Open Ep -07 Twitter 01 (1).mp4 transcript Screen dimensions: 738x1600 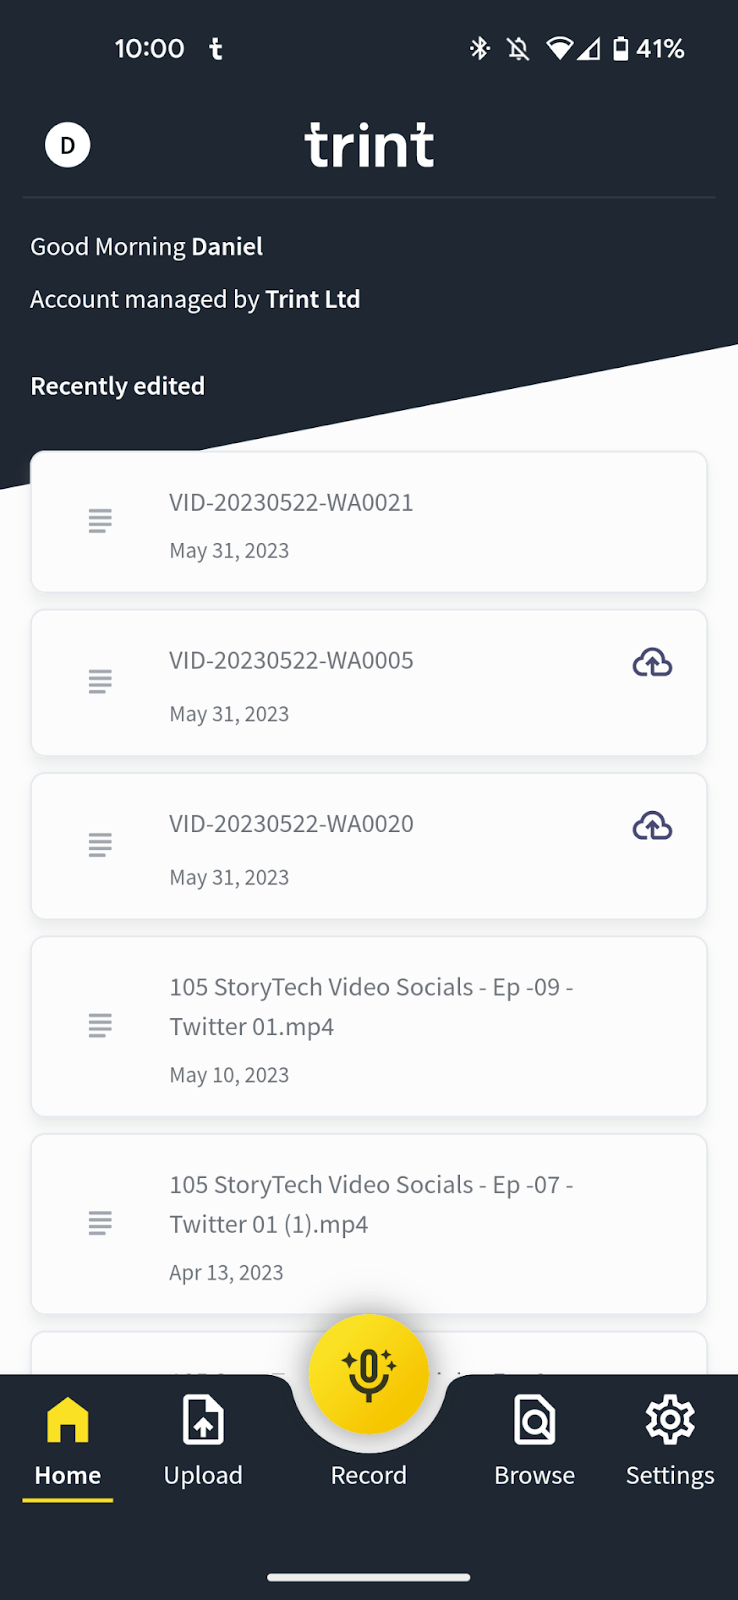370,1204
